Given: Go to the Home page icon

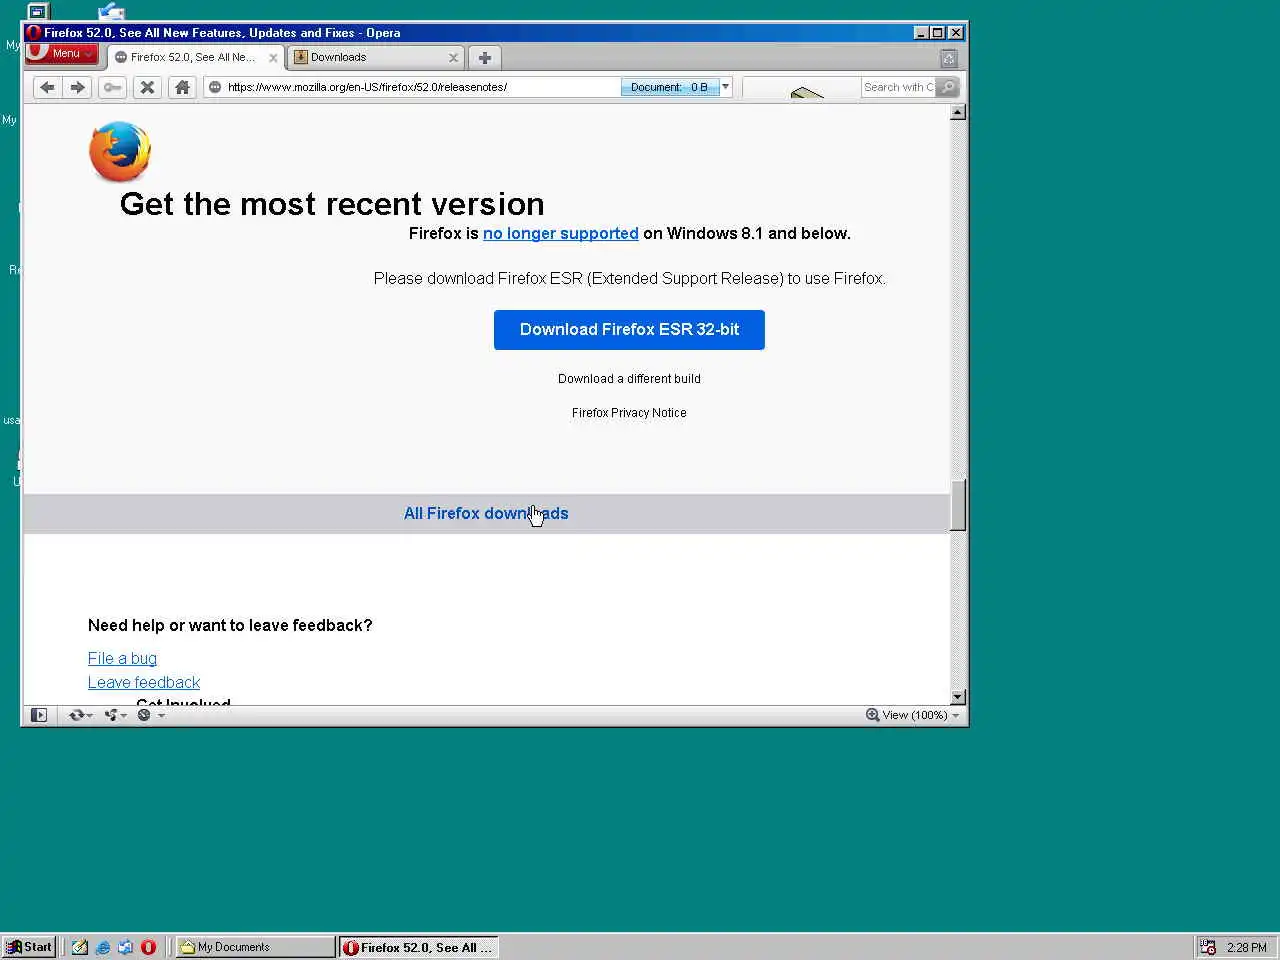Looking at the screenshot, I should [182, 87].
